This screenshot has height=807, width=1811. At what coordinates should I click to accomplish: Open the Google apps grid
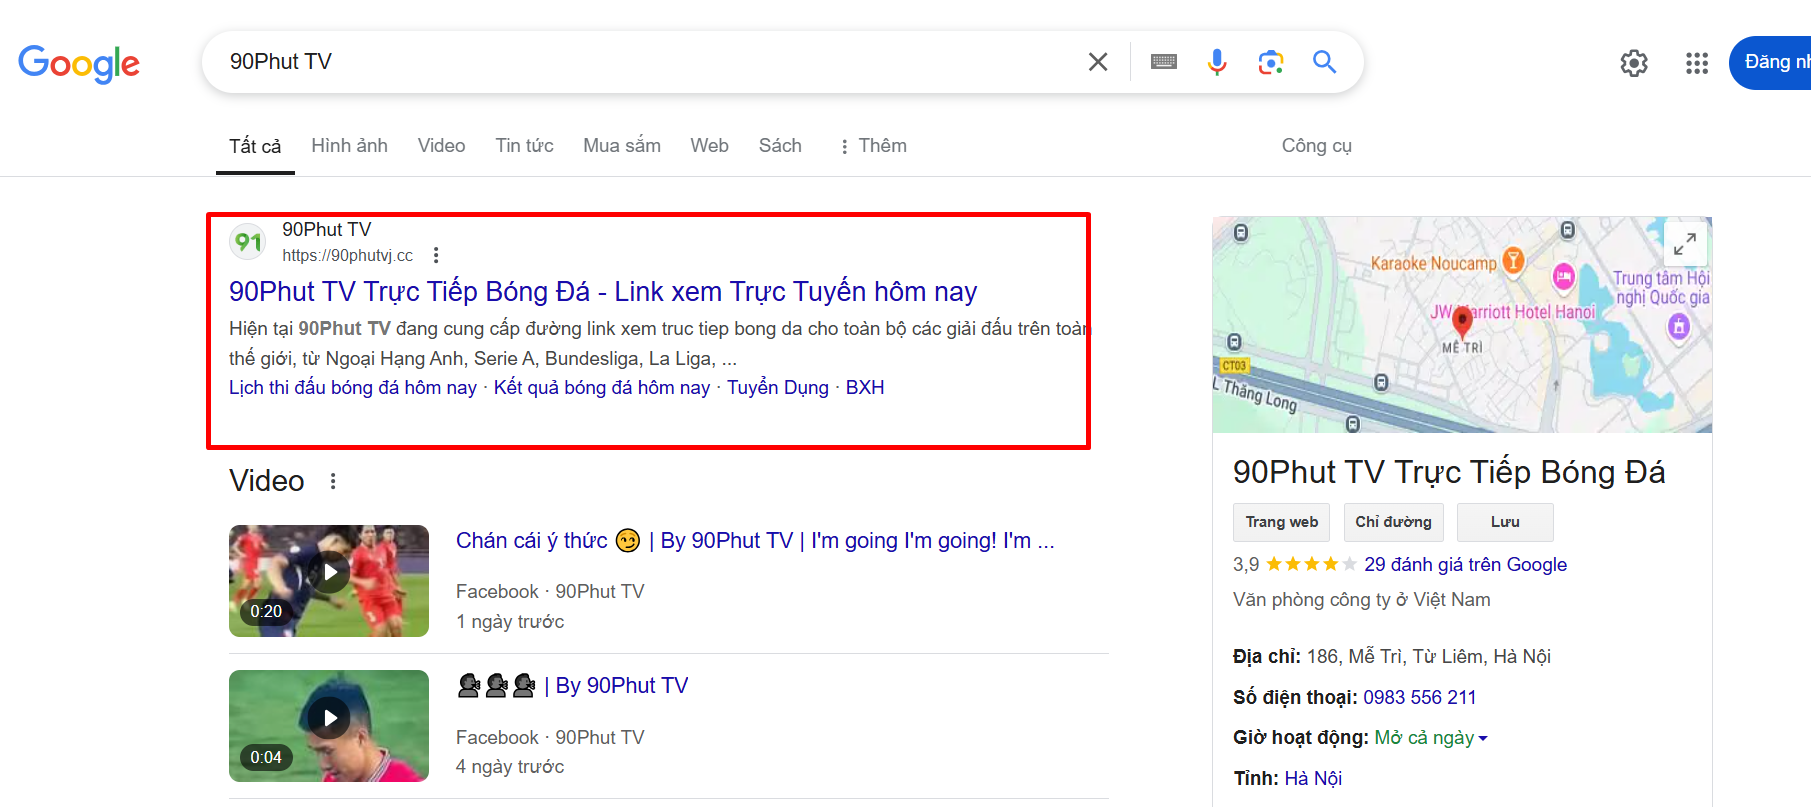pos(1697,63)
